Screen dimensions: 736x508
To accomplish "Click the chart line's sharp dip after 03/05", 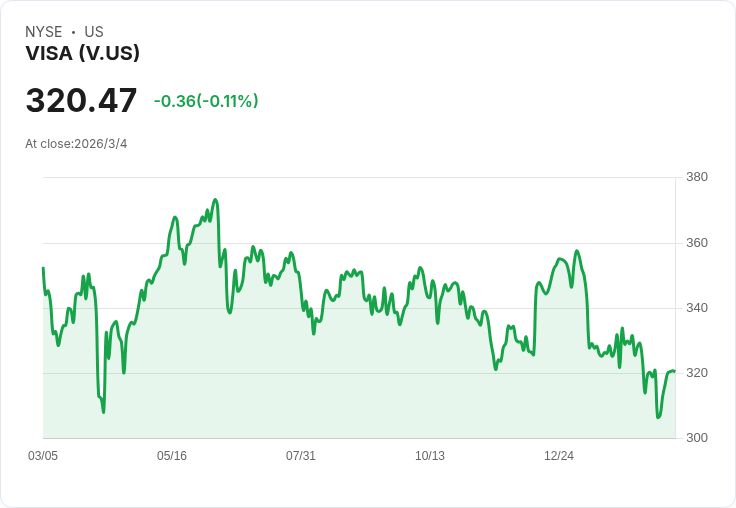I will click(103, 411).
